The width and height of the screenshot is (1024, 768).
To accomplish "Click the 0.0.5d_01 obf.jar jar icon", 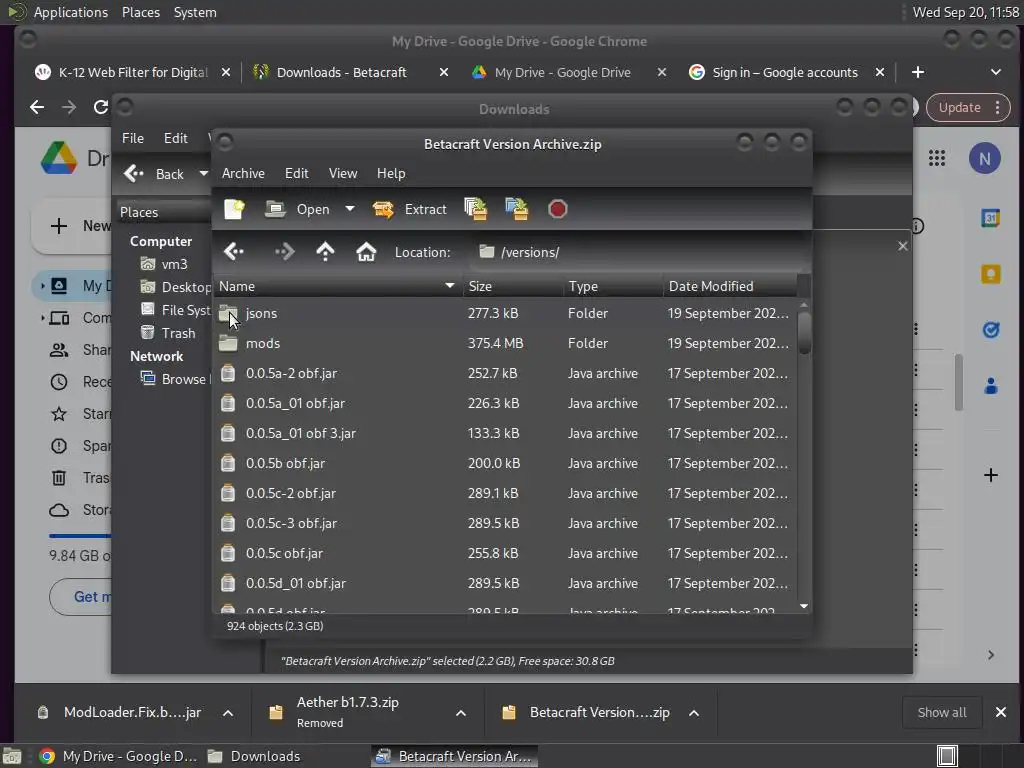I will (227, 583).
